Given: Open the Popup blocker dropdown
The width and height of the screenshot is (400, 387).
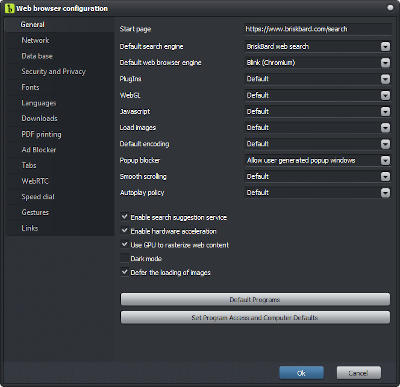Looking at the screenshot, I should (385, 160).
